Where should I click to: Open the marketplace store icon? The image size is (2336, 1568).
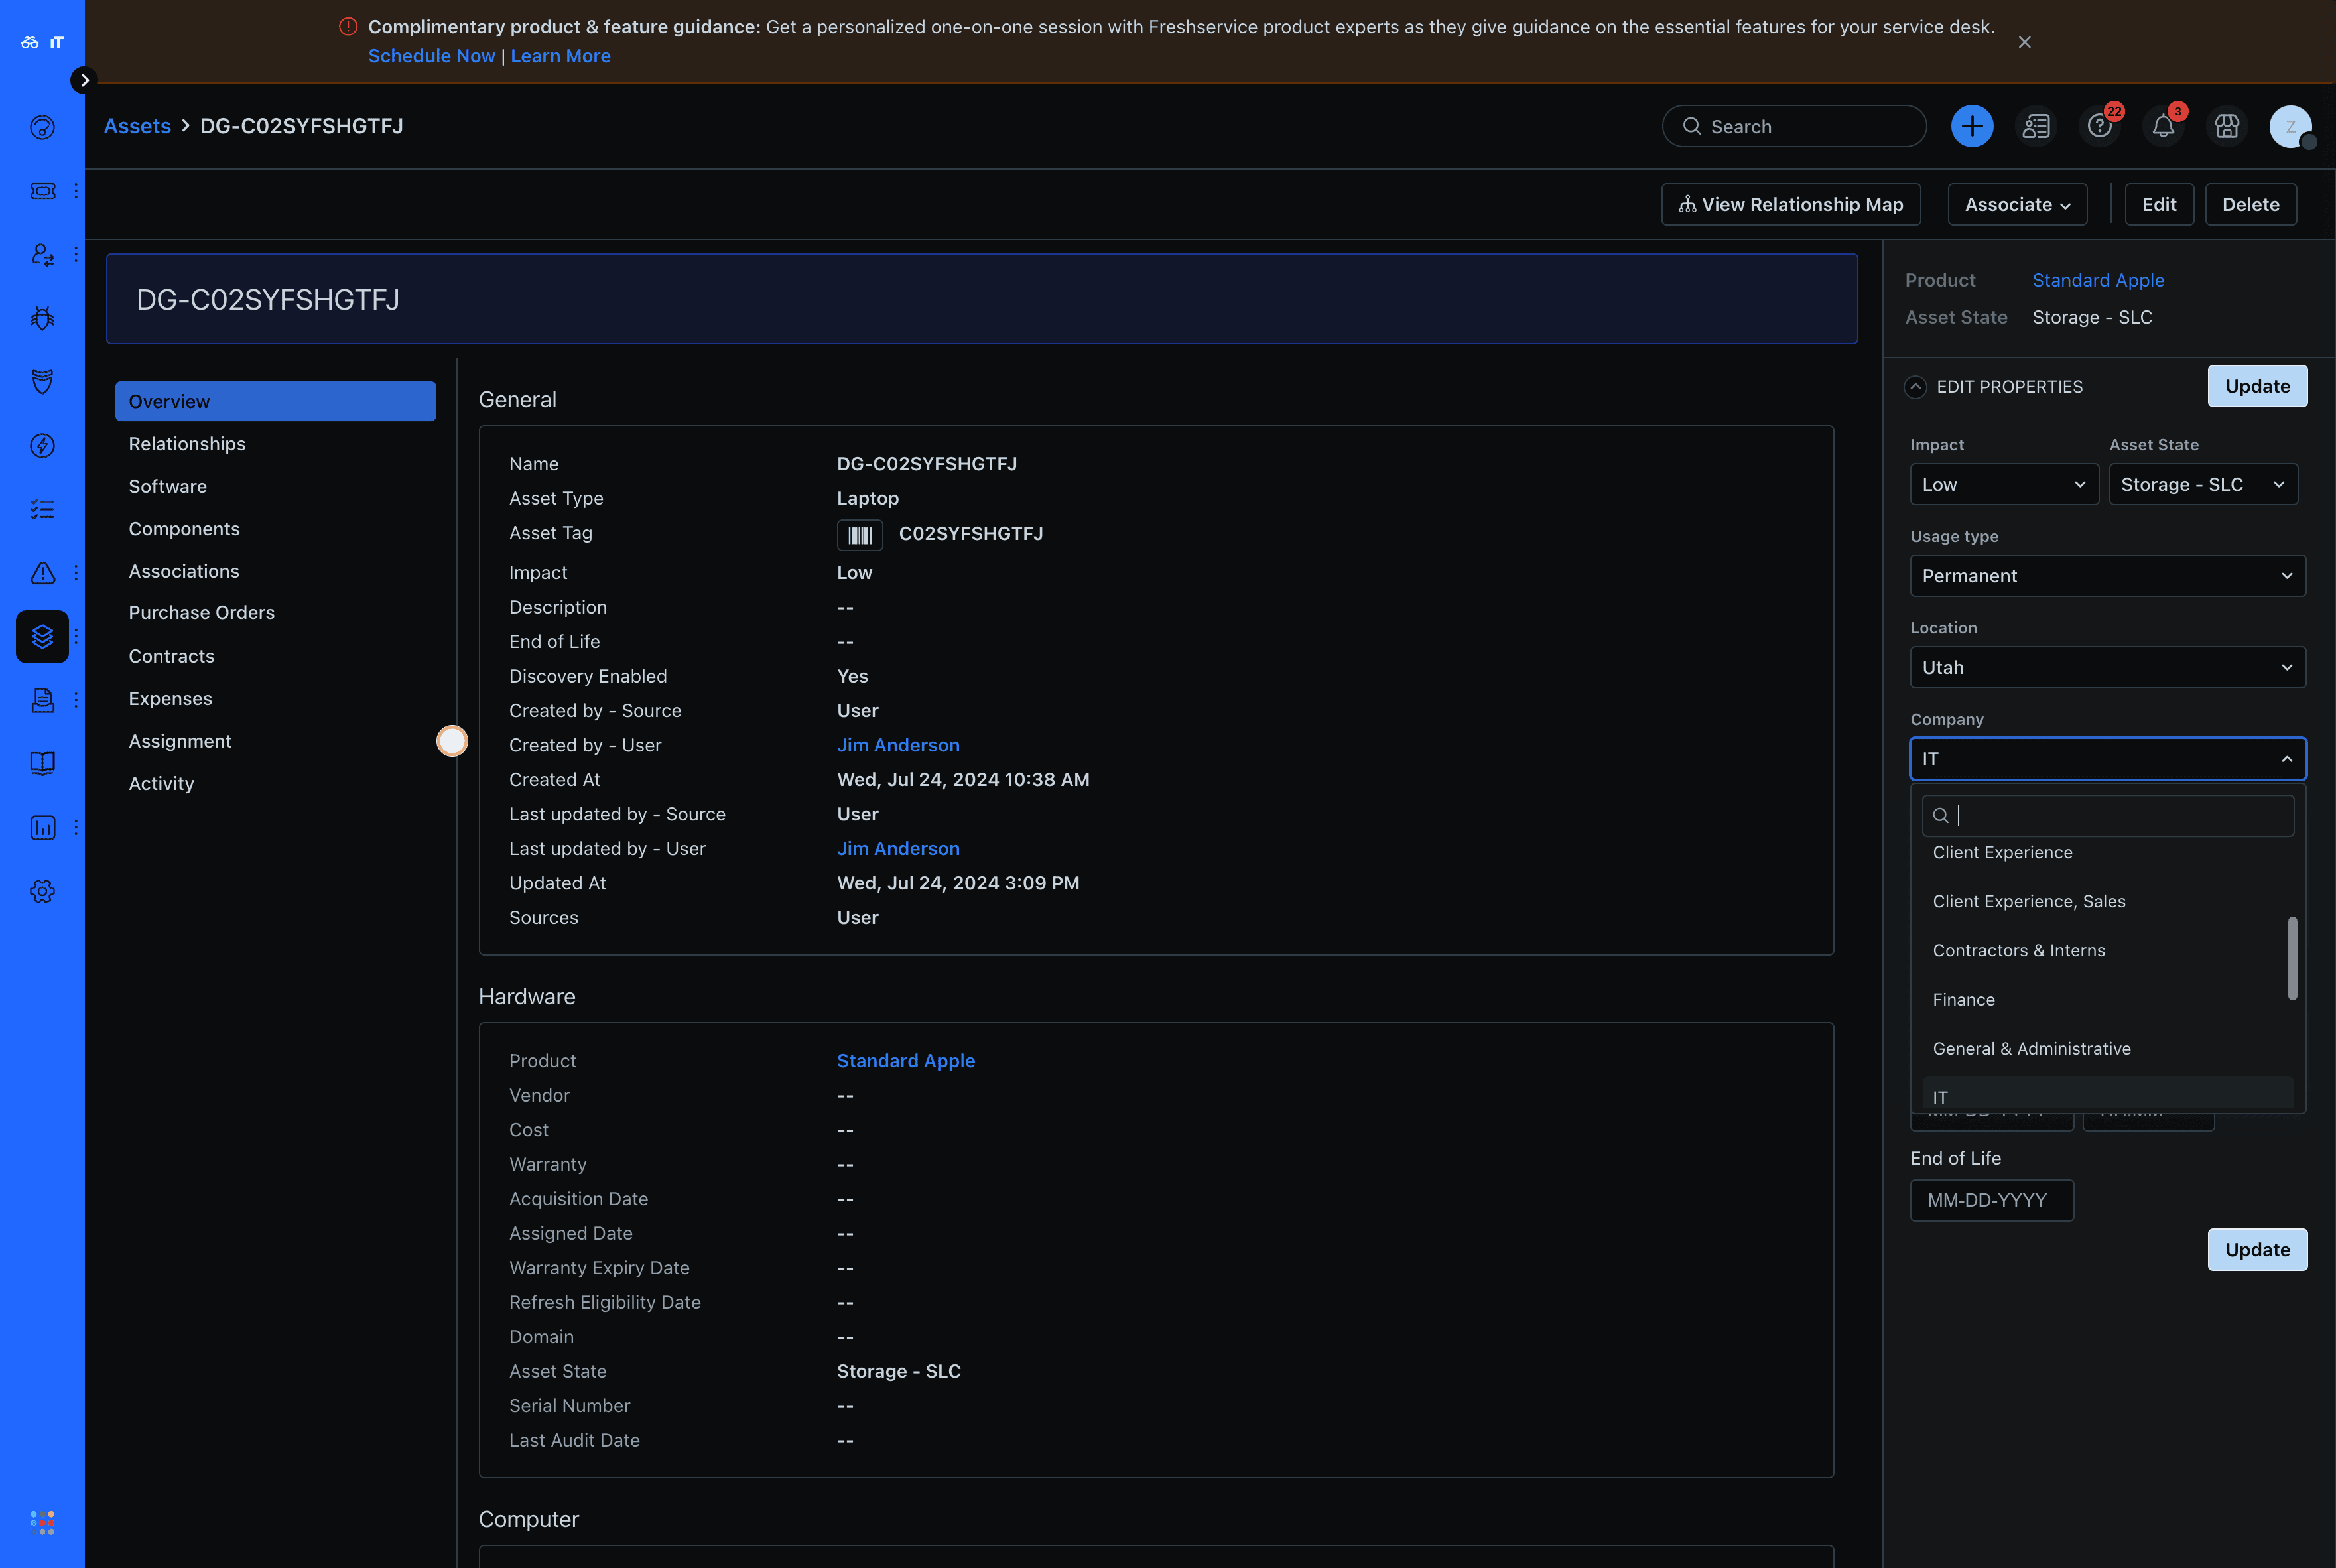[2227, 126]
